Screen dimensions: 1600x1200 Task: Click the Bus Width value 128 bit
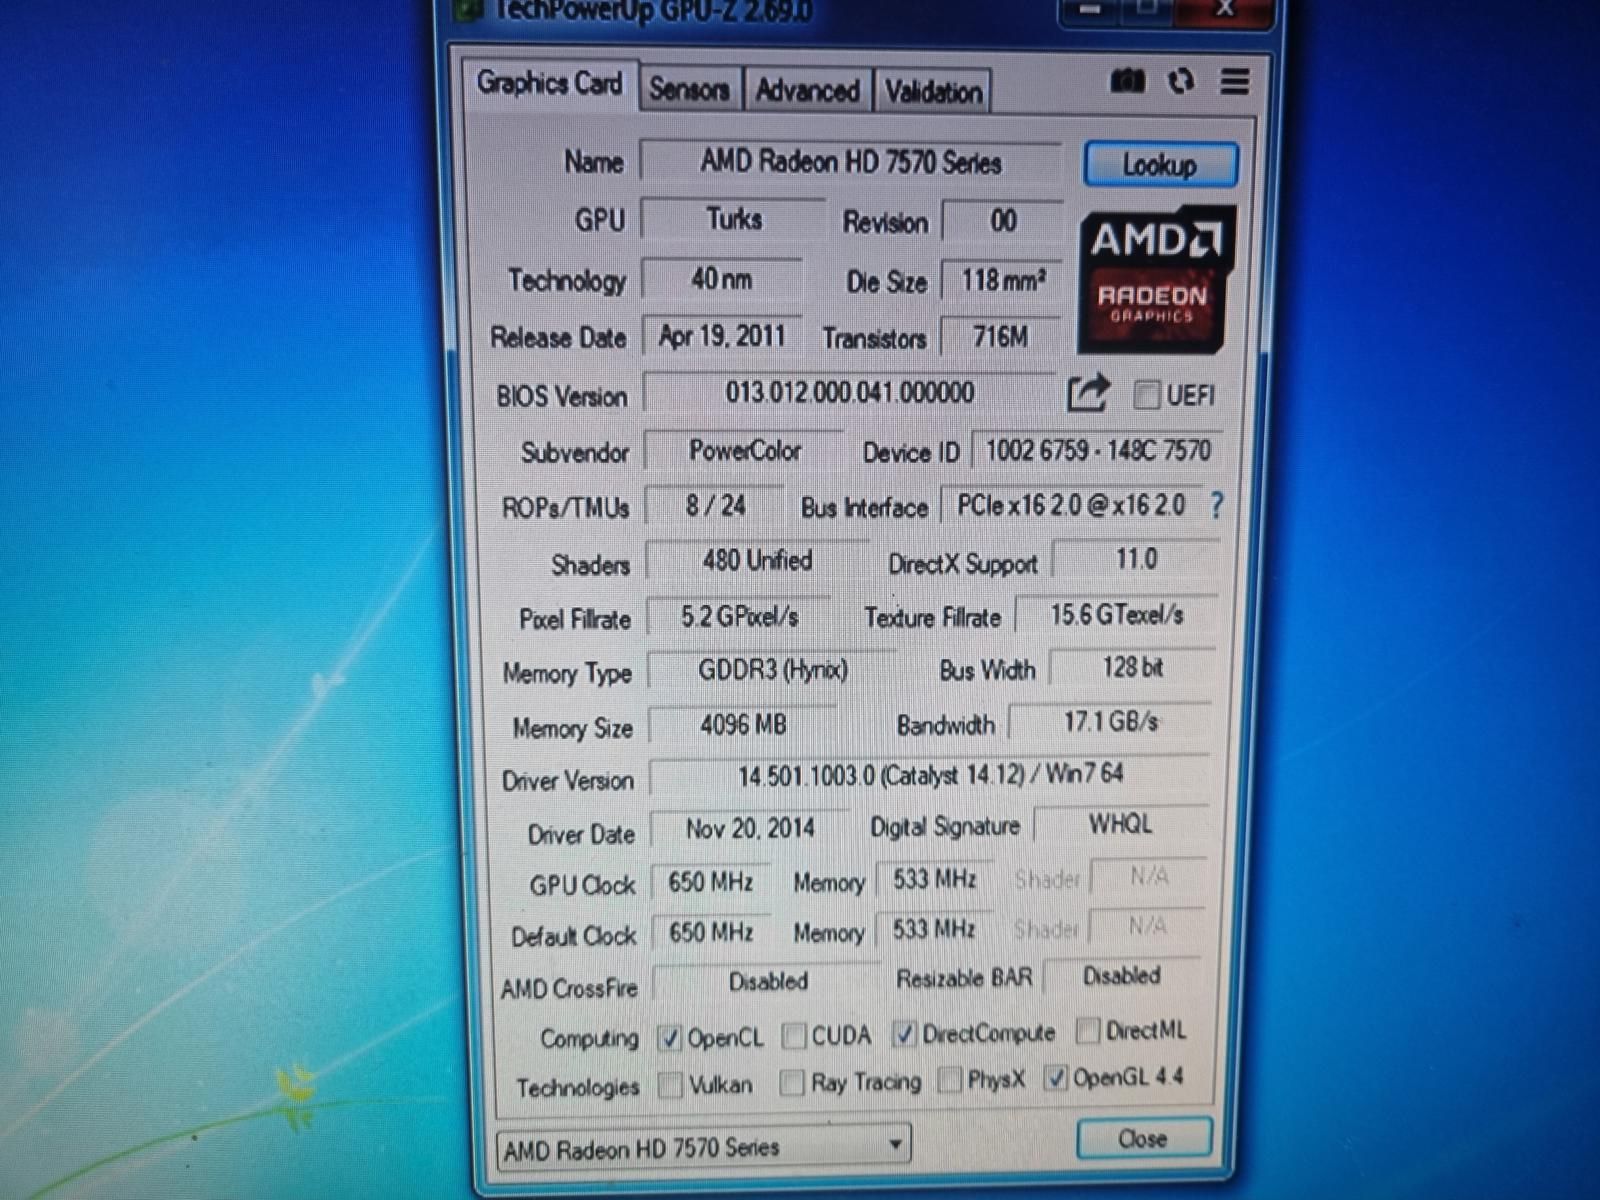tap(1132, 668)
